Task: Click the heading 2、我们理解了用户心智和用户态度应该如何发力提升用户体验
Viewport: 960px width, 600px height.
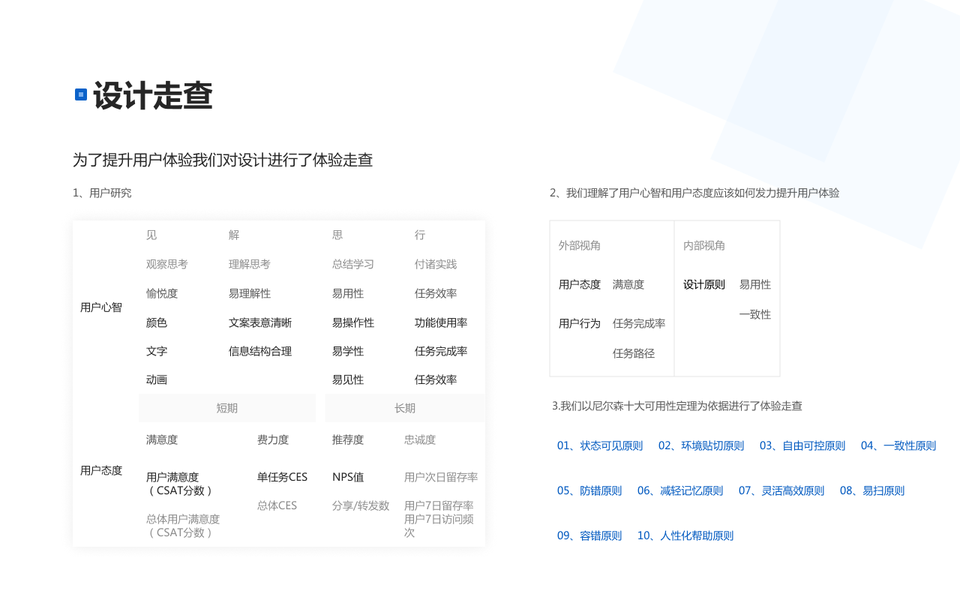Action: click(x=694, y=193)
